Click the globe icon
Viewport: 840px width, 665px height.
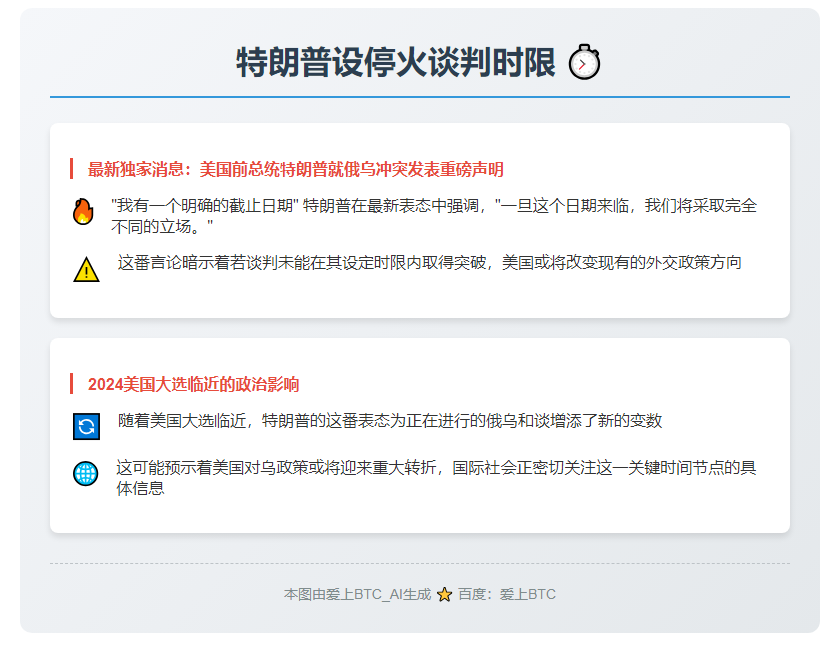[86, 474]
